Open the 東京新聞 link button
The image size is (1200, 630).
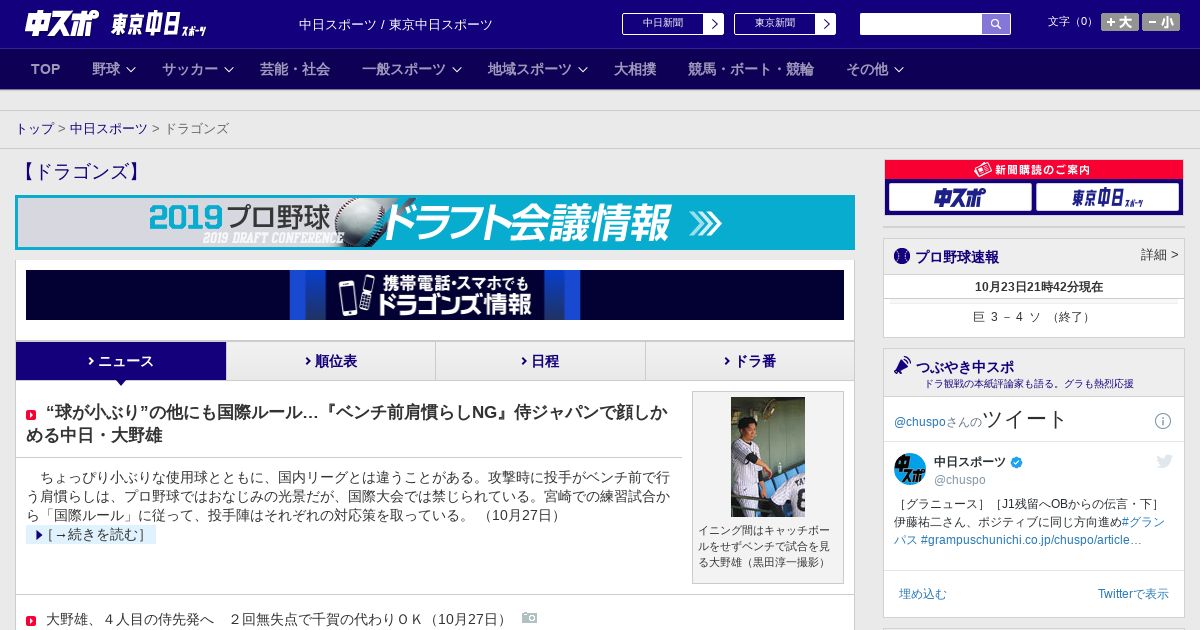click(775, 24)
